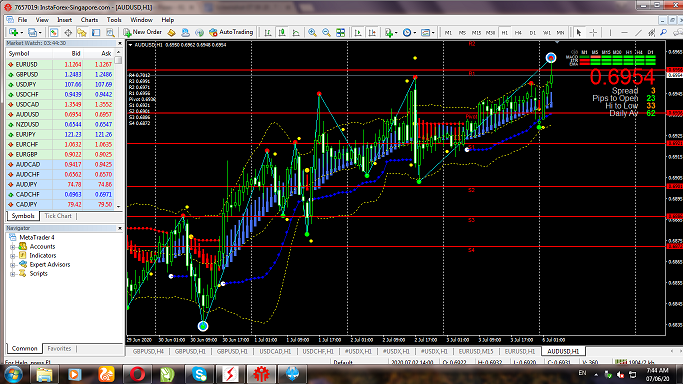683x384 pixels.
Task: Switch timeframe to M1
Action: click(x=448, y=33)
